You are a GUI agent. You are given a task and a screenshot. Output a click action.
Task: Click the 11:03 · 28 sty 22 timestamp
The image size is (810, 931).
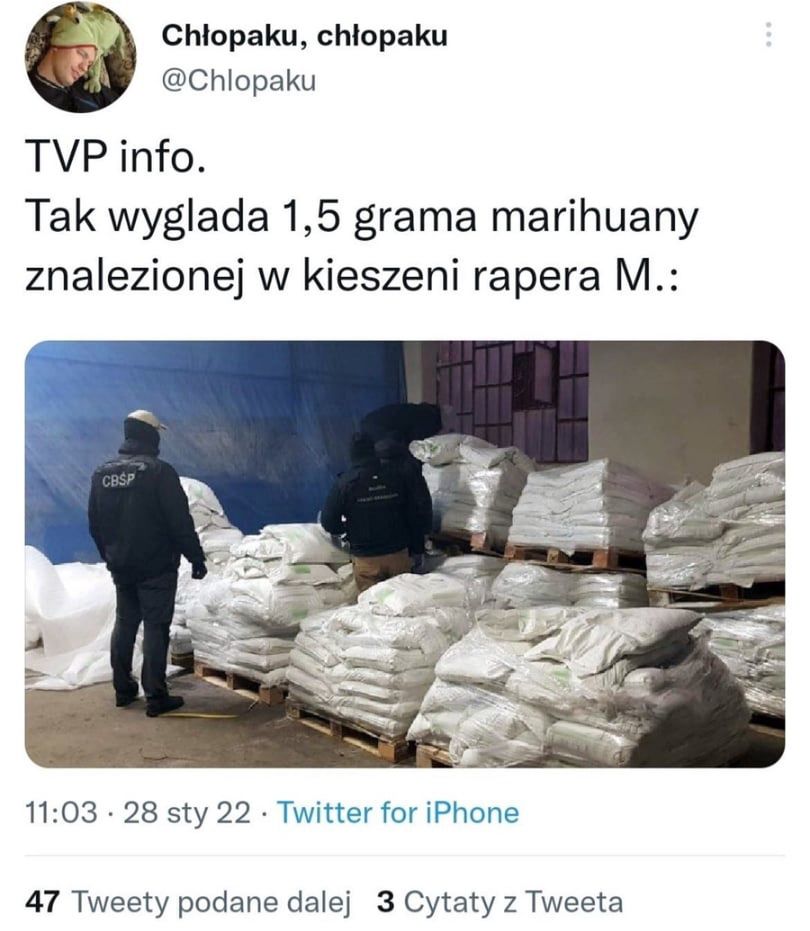(x=138, y=812)
